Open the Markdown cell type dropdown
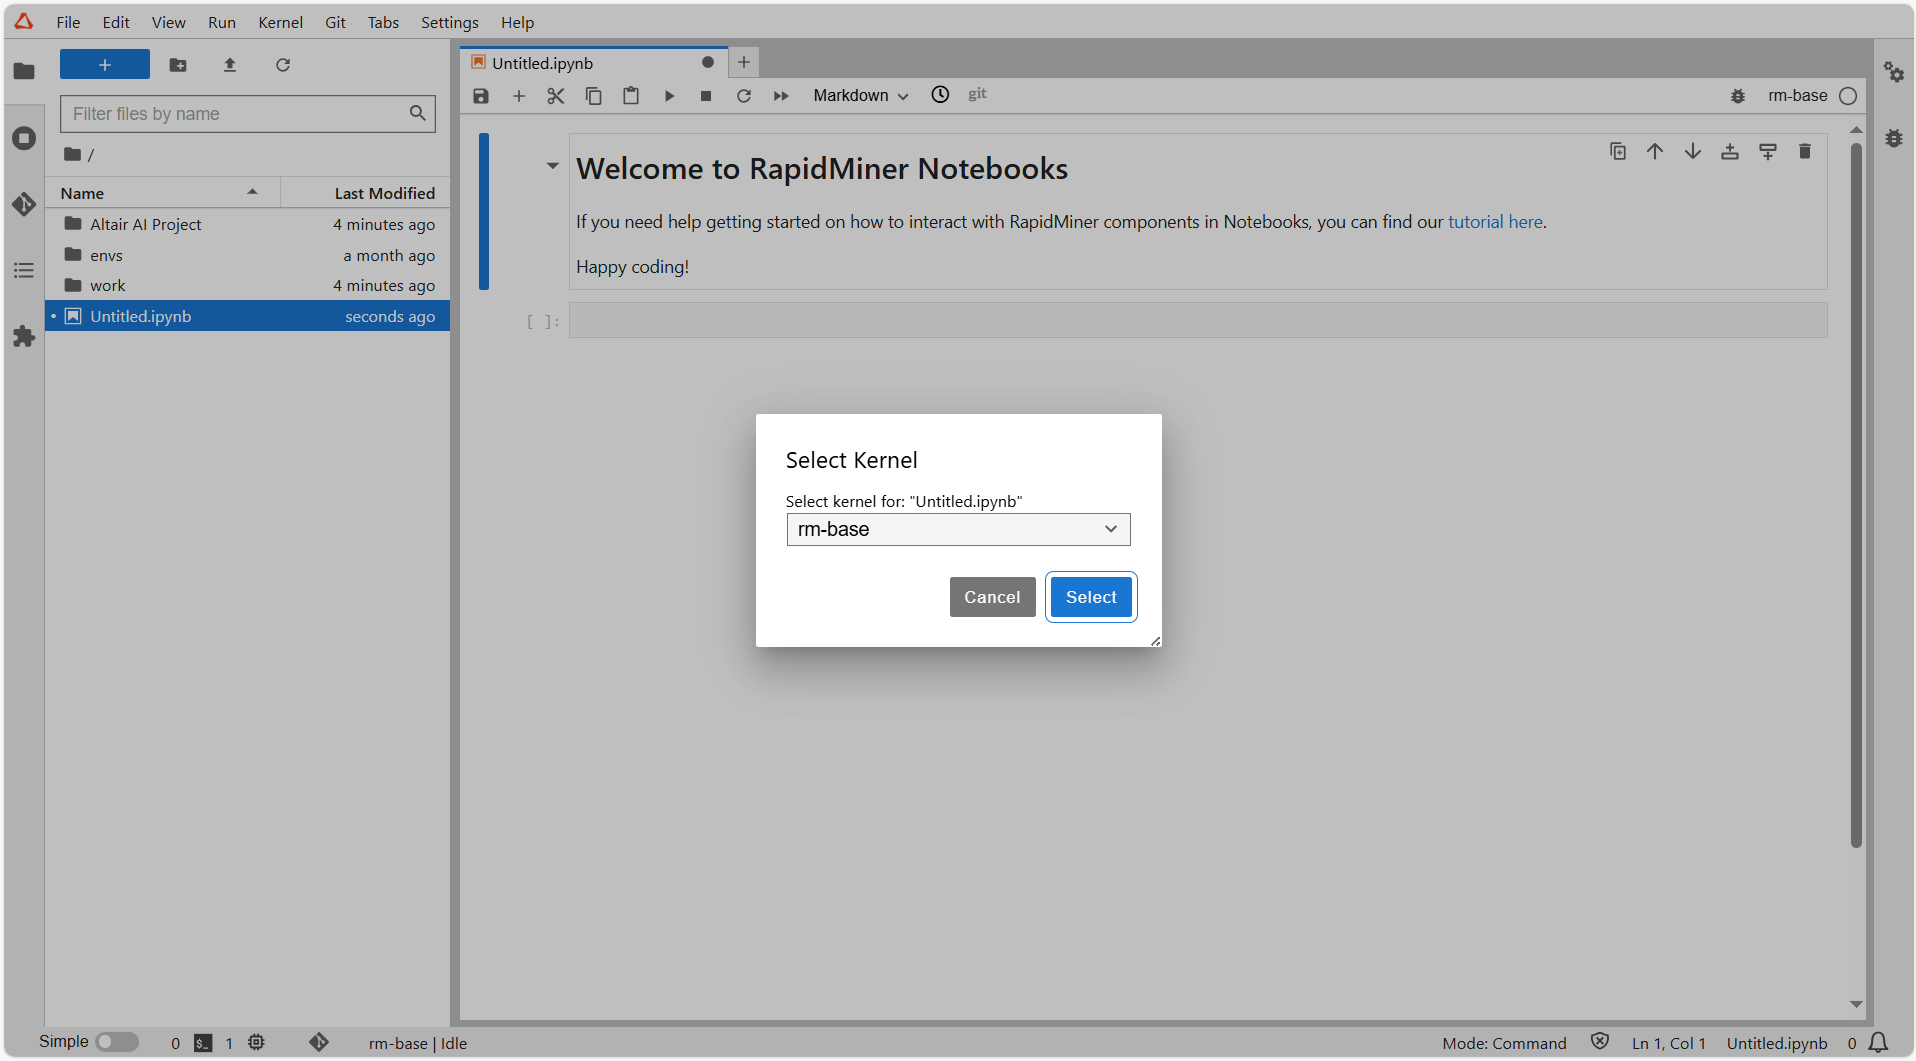This screenshot has height=1061, width=1916. (860, 96)
